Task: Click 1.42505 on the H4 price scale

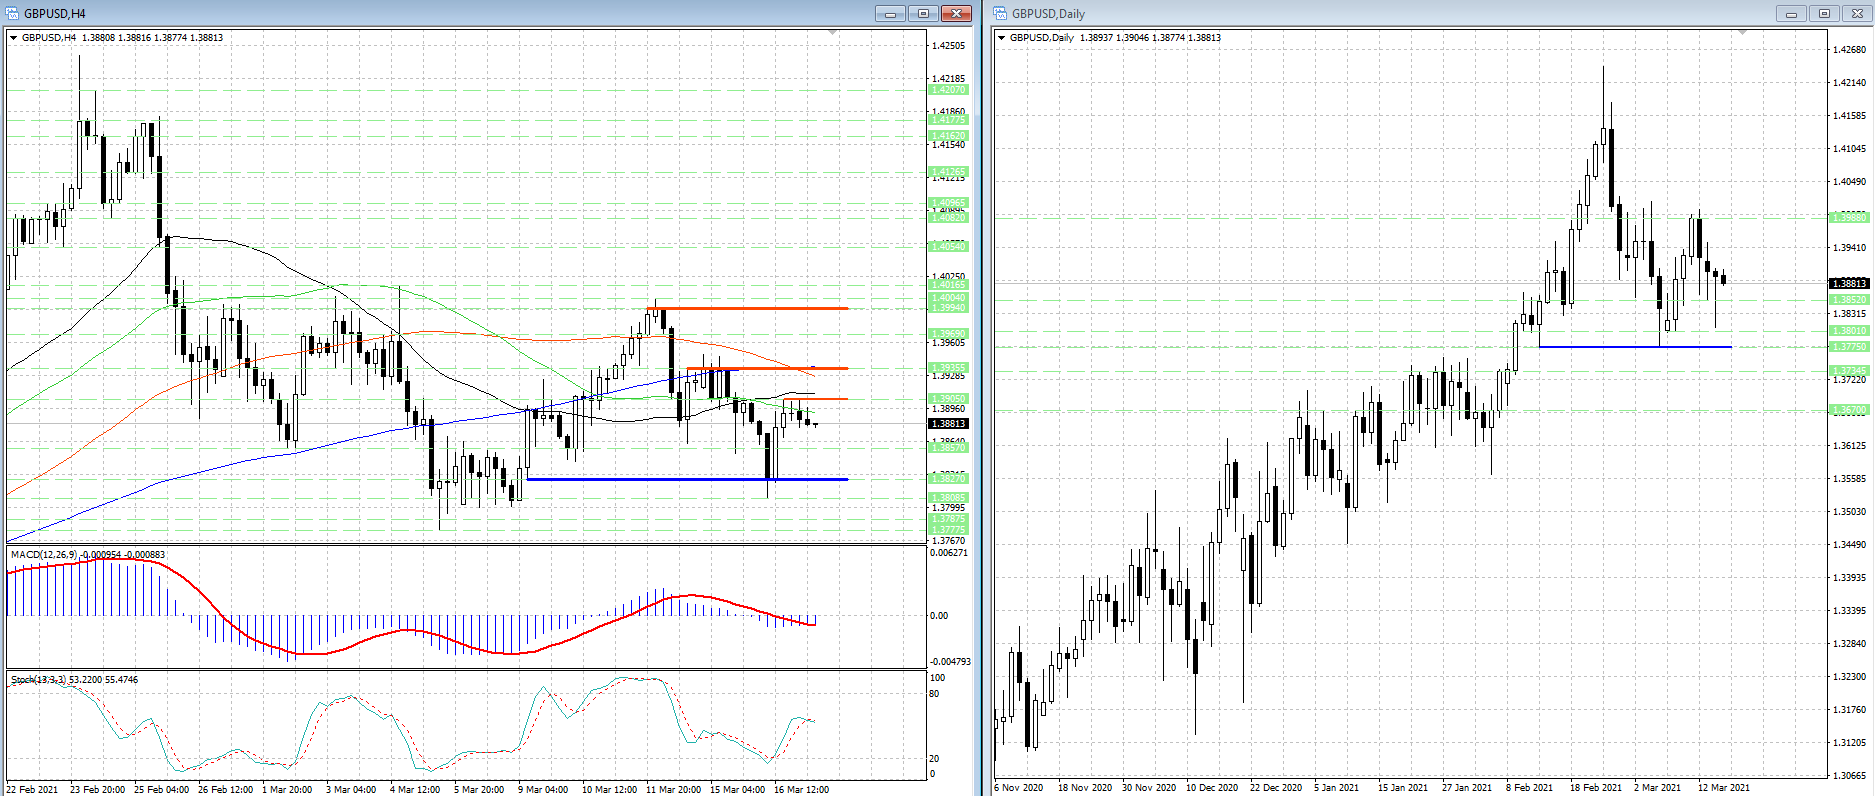Action: pos(948,46)
